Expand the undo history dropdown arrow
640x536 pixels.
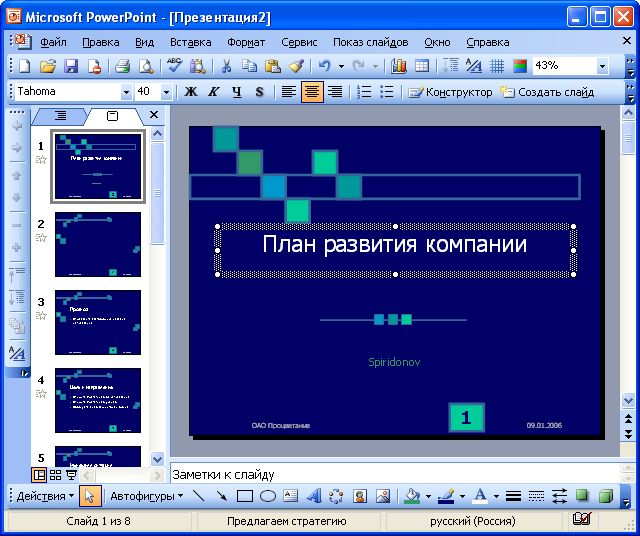[x=341, y=66]
